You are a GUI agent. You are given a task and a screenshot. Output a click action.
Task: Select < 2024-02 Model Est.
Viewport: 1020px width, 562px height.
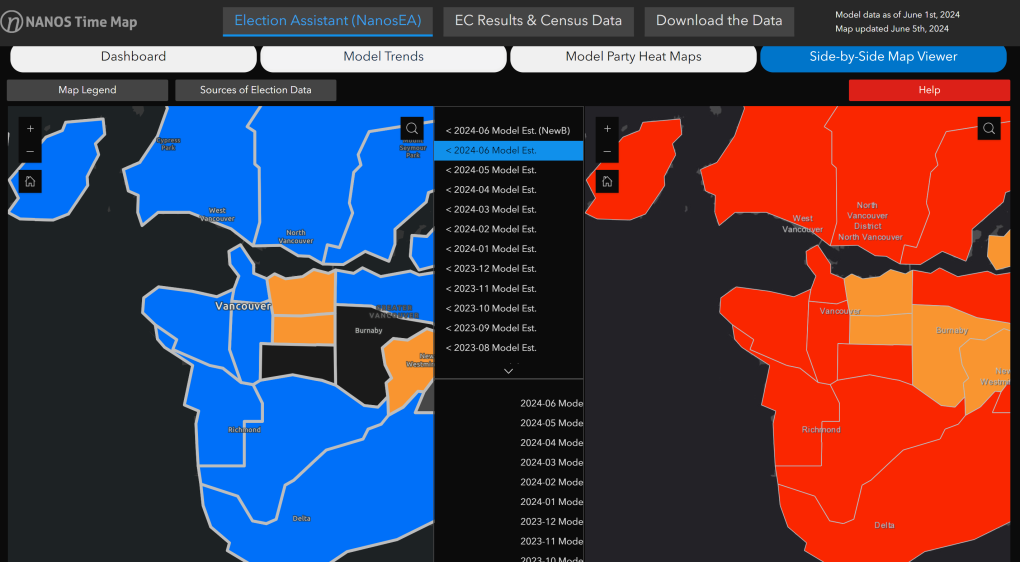(x=508, y=229)
